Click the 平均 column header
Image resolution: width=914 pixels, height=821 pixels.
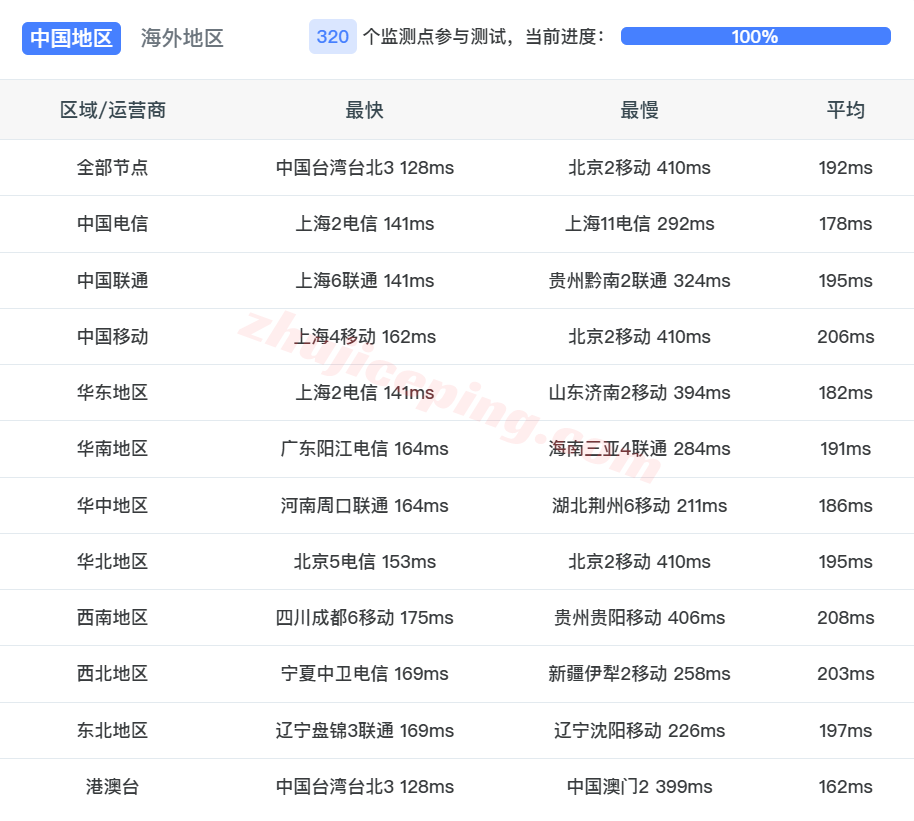click(845, 110)
